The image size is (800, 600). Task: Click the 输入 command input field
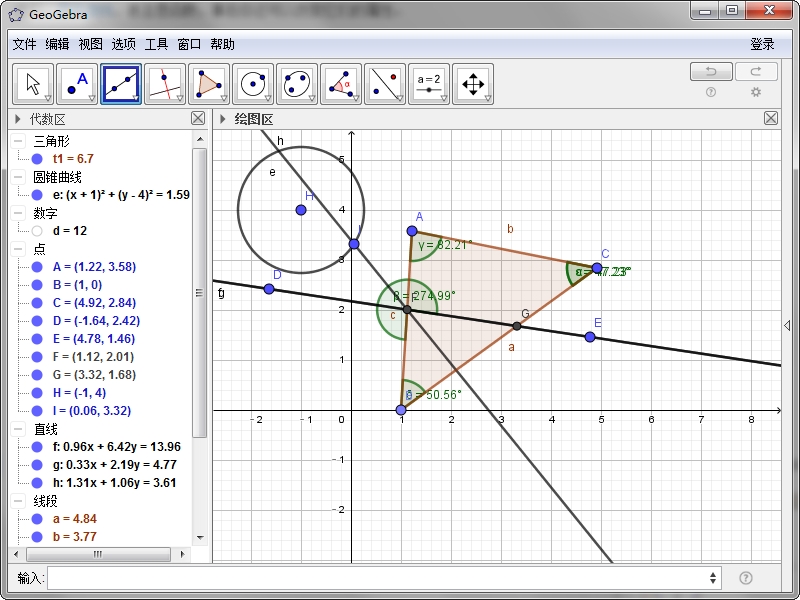point(380,578)
